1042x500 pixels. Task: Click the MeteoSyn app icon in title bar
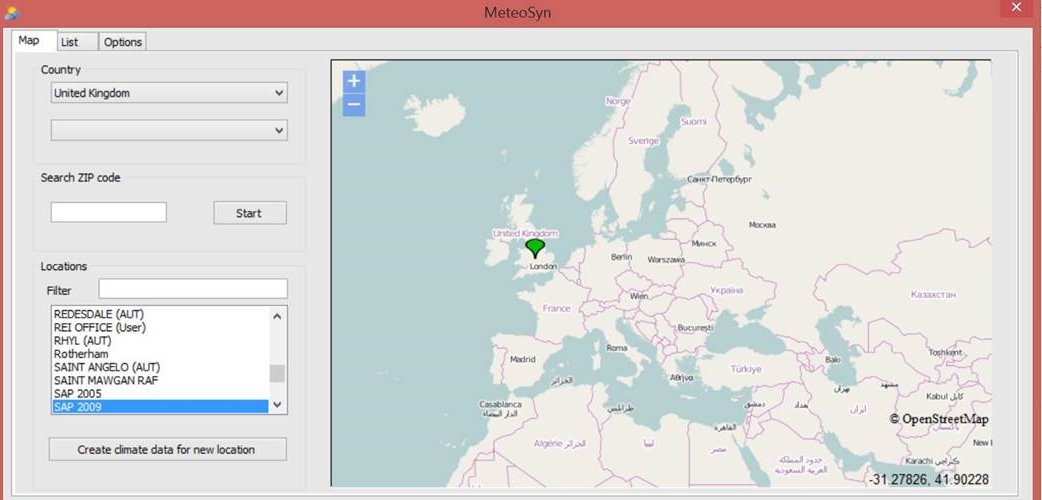click(12, 12)
